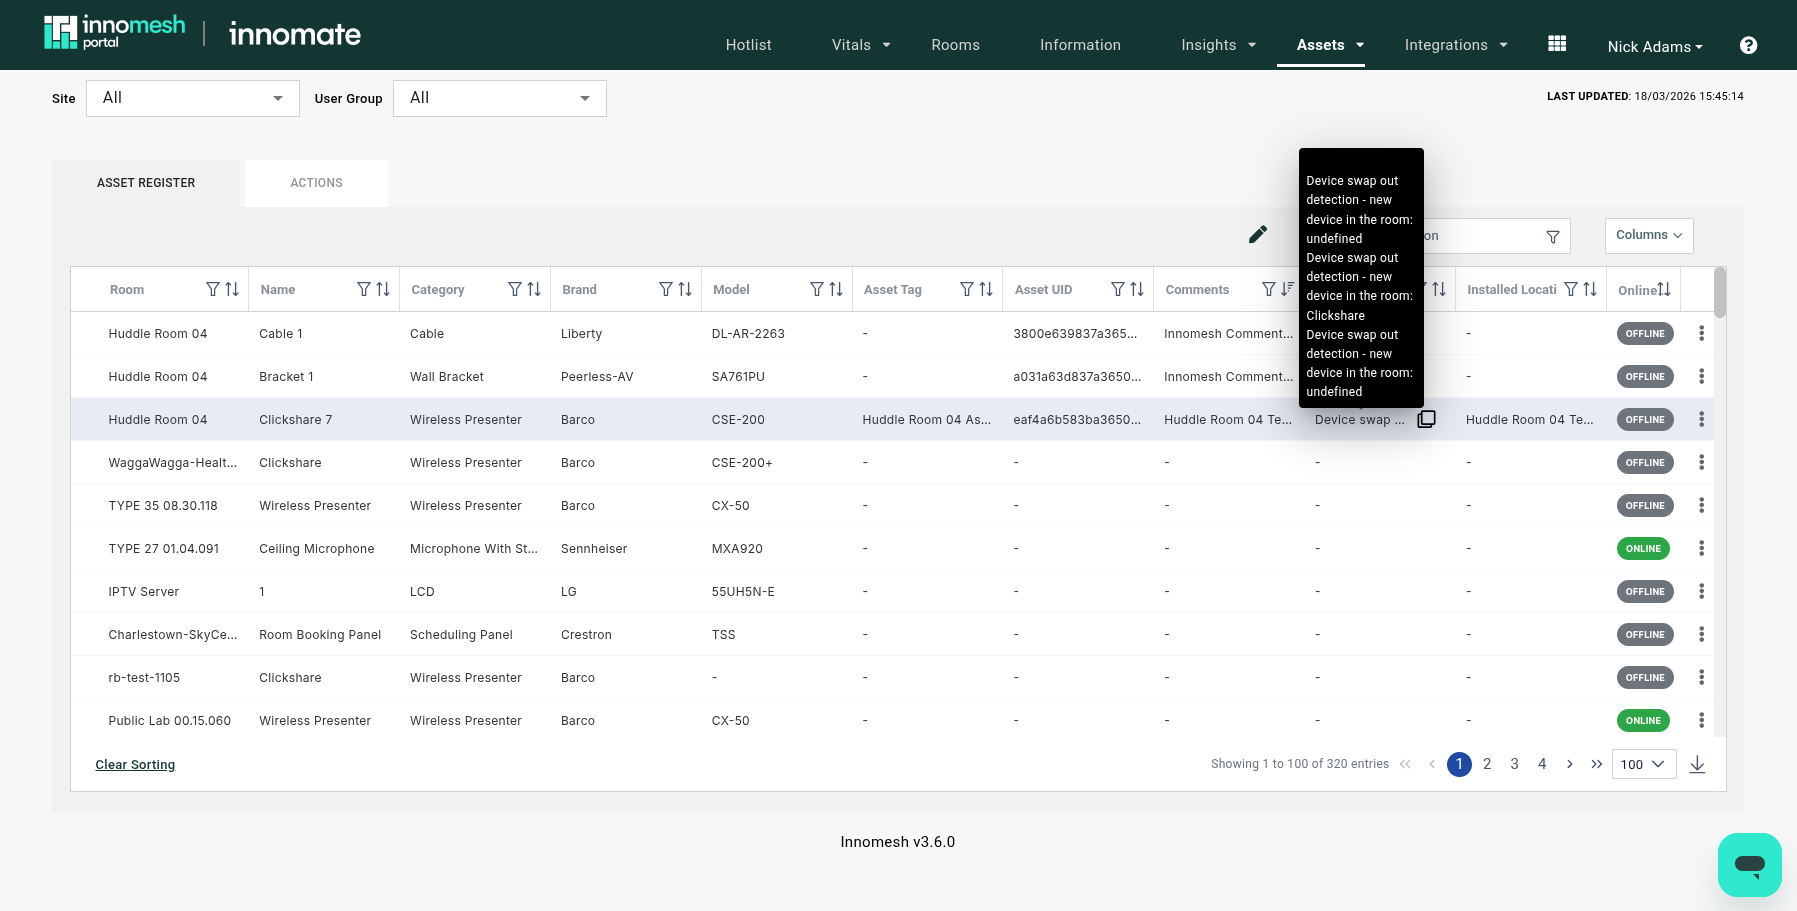
Task: Click the table's vertical scrollbar
Action: point(1719,292)
